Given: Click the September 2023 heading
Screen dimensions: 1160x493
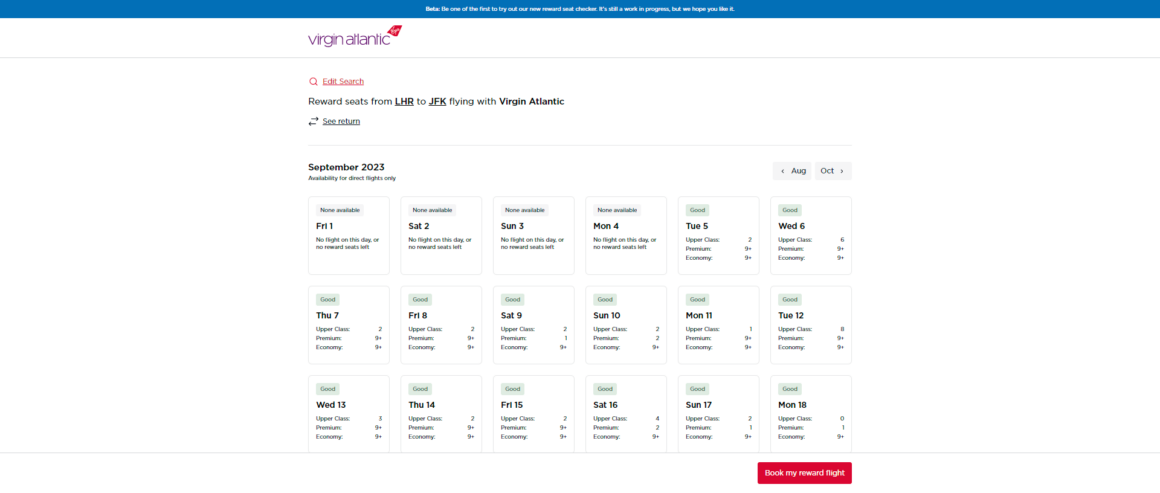Looking at the screenshot, I should point(346,167).
